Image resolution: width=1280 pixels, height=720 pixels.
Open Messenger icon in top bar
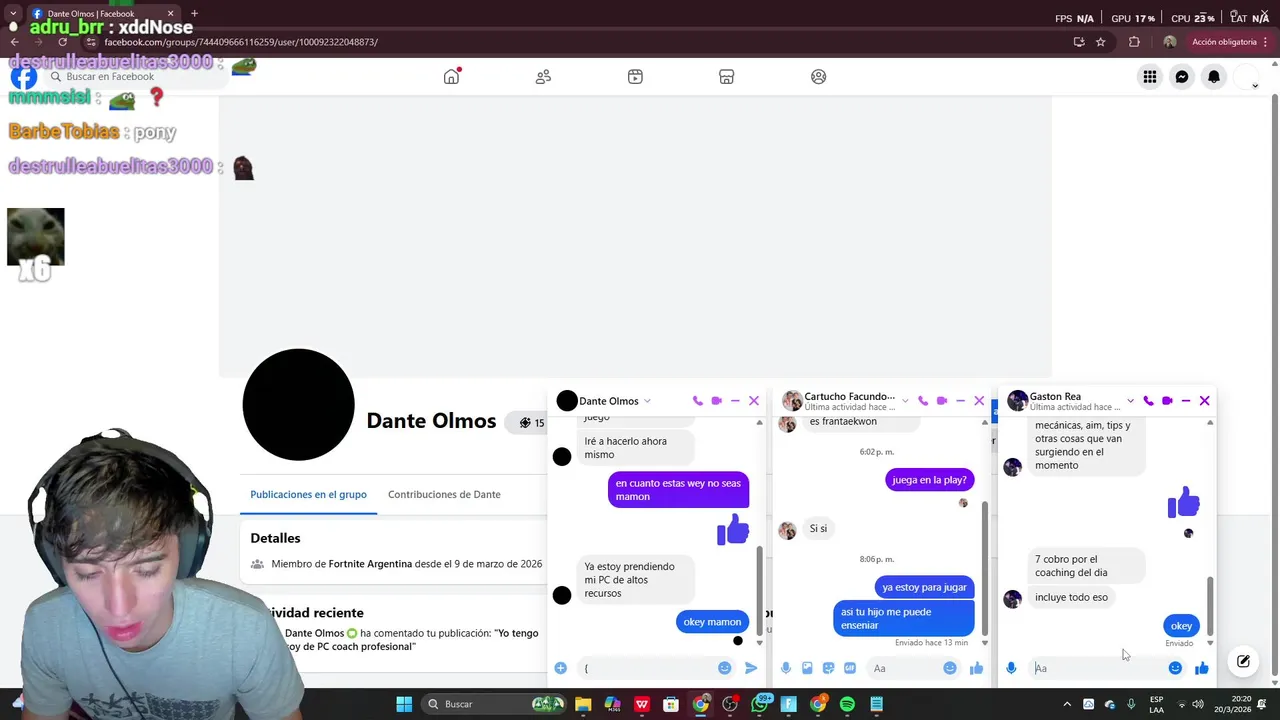pyautogui.click(x=1182, y=77)
